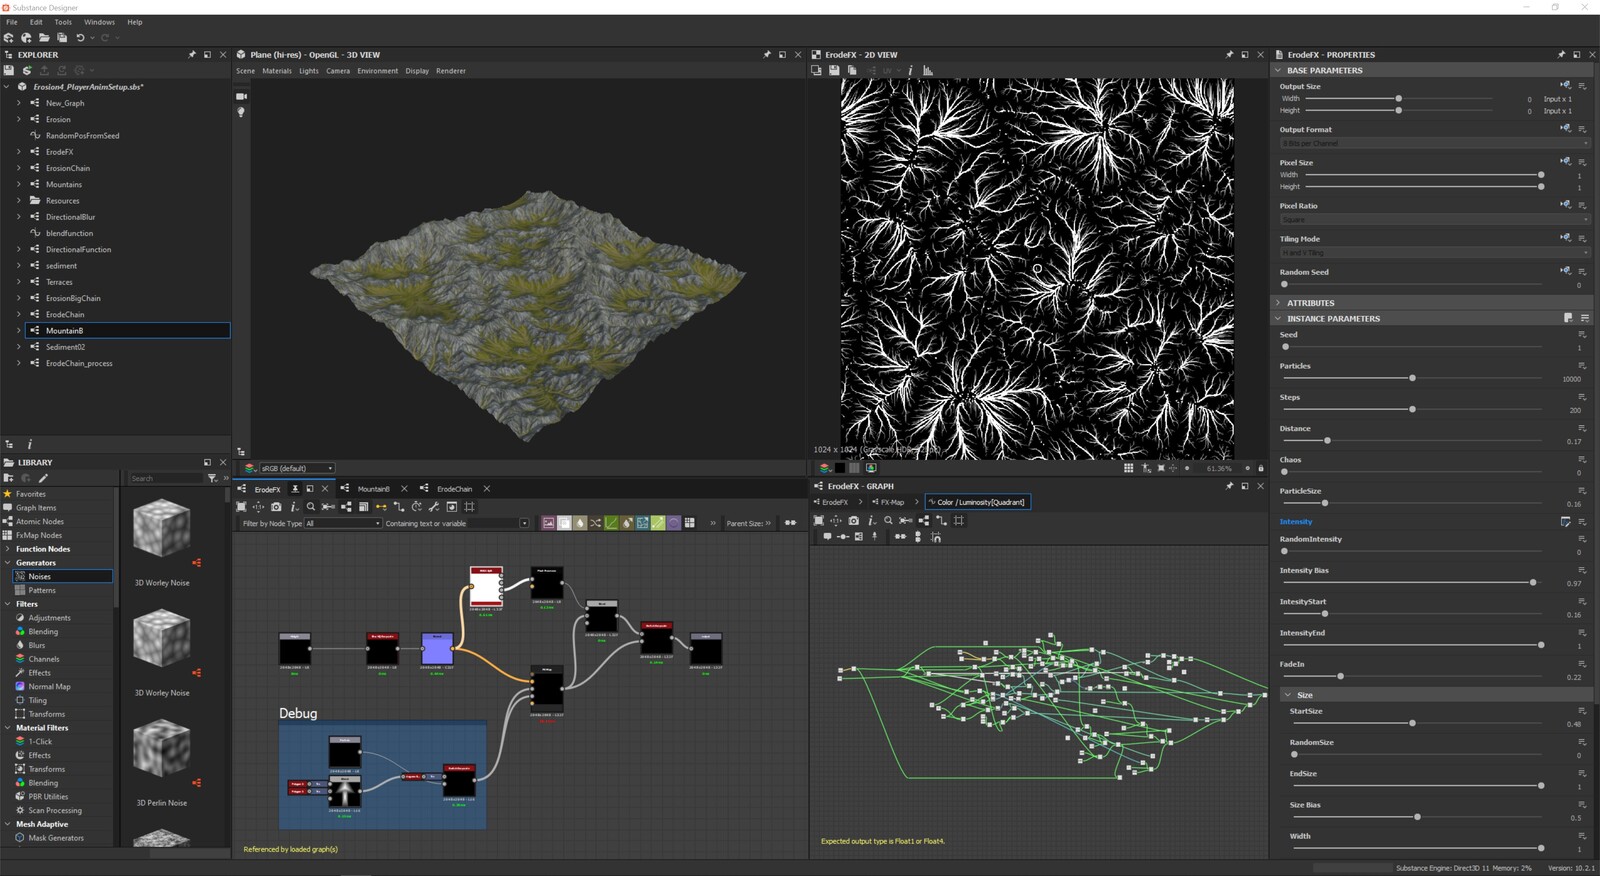Collapse the Base Parameters section
1600x876 pixels.
point(1278,71)
